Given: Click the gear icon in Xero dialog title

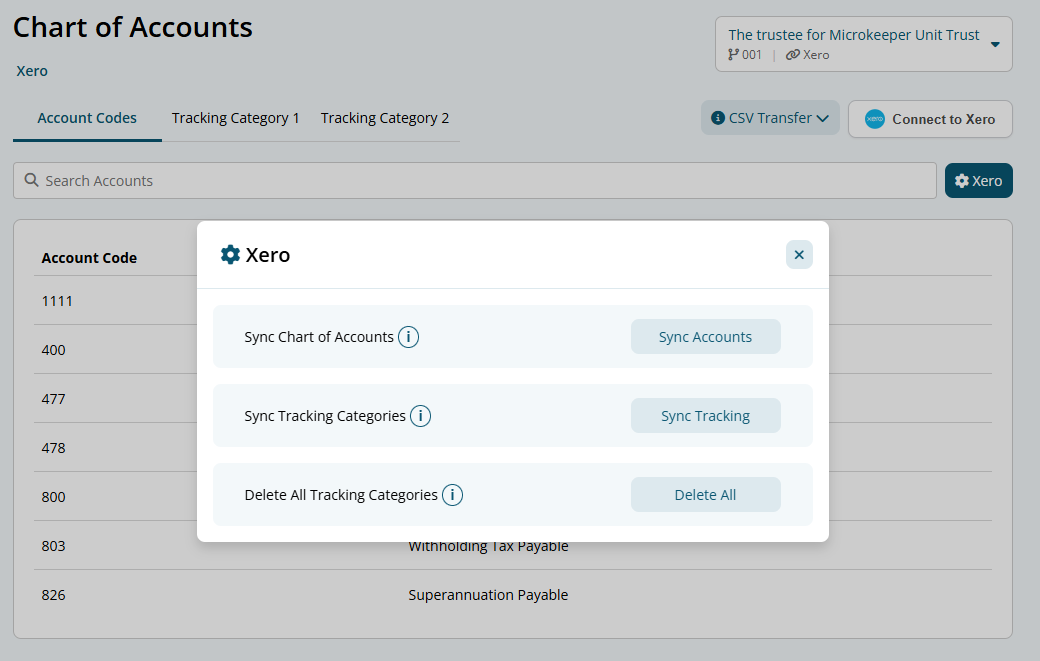Looking at the screenshot, I should point(230,255).
